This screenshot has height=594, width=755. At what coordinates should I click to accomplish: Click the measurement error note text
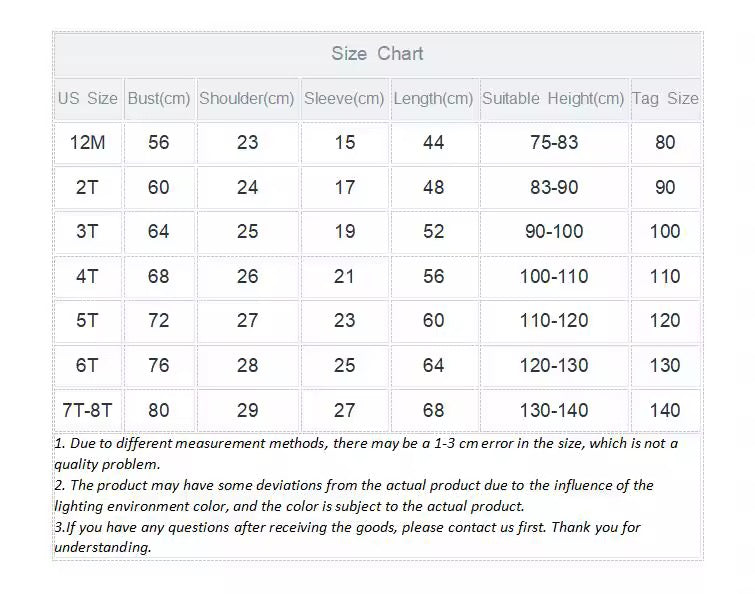pos(365,453)
